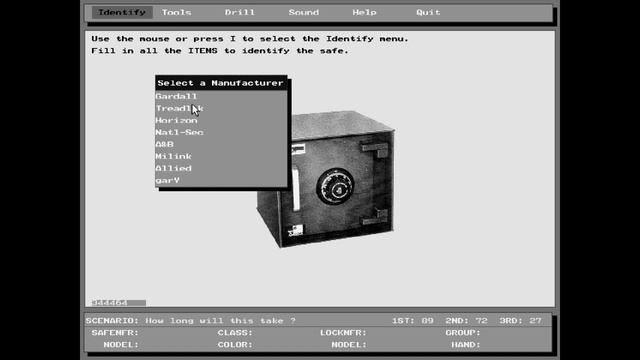
Task: Click the 'Select a Manufacturer' title
Action: pos(220,83)
